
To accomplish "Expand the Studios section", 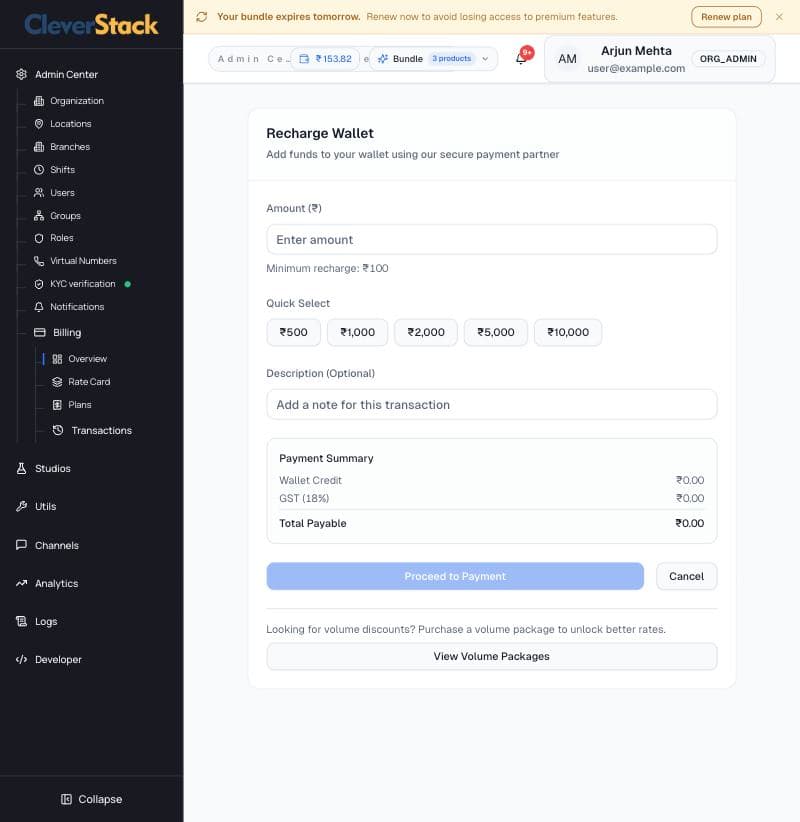I will (52, 469).
